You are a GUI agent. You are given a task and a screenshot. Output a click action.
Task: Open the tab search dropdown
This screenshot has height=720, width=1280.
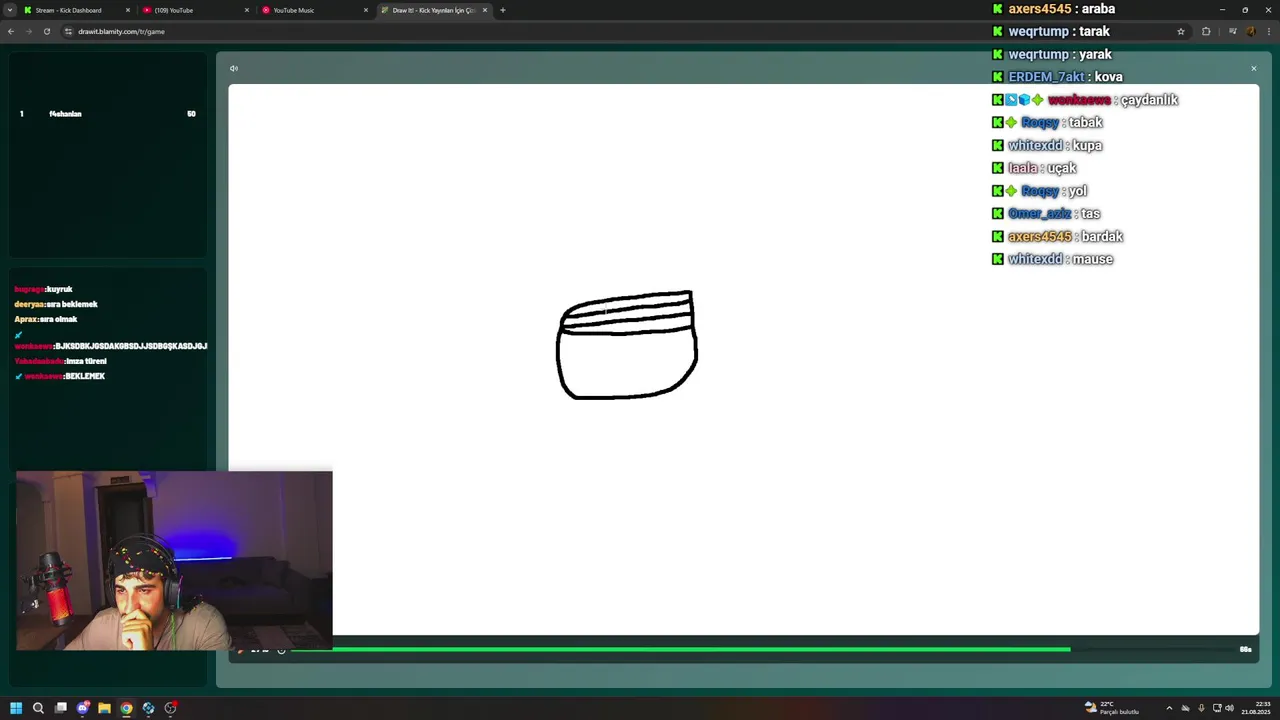[10, 10]
